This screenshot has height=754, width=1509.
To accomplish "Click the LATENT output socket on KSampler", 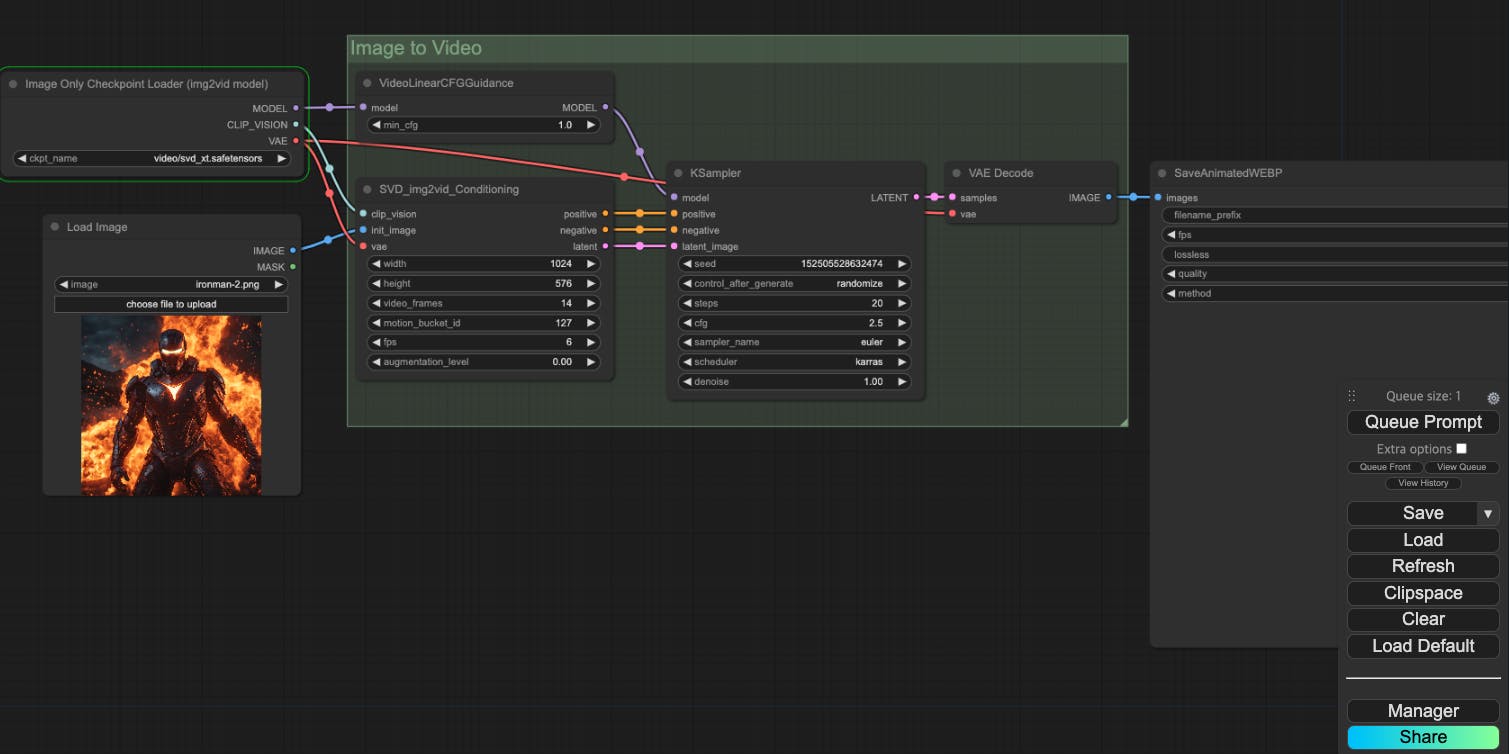I will coord(916,198).
